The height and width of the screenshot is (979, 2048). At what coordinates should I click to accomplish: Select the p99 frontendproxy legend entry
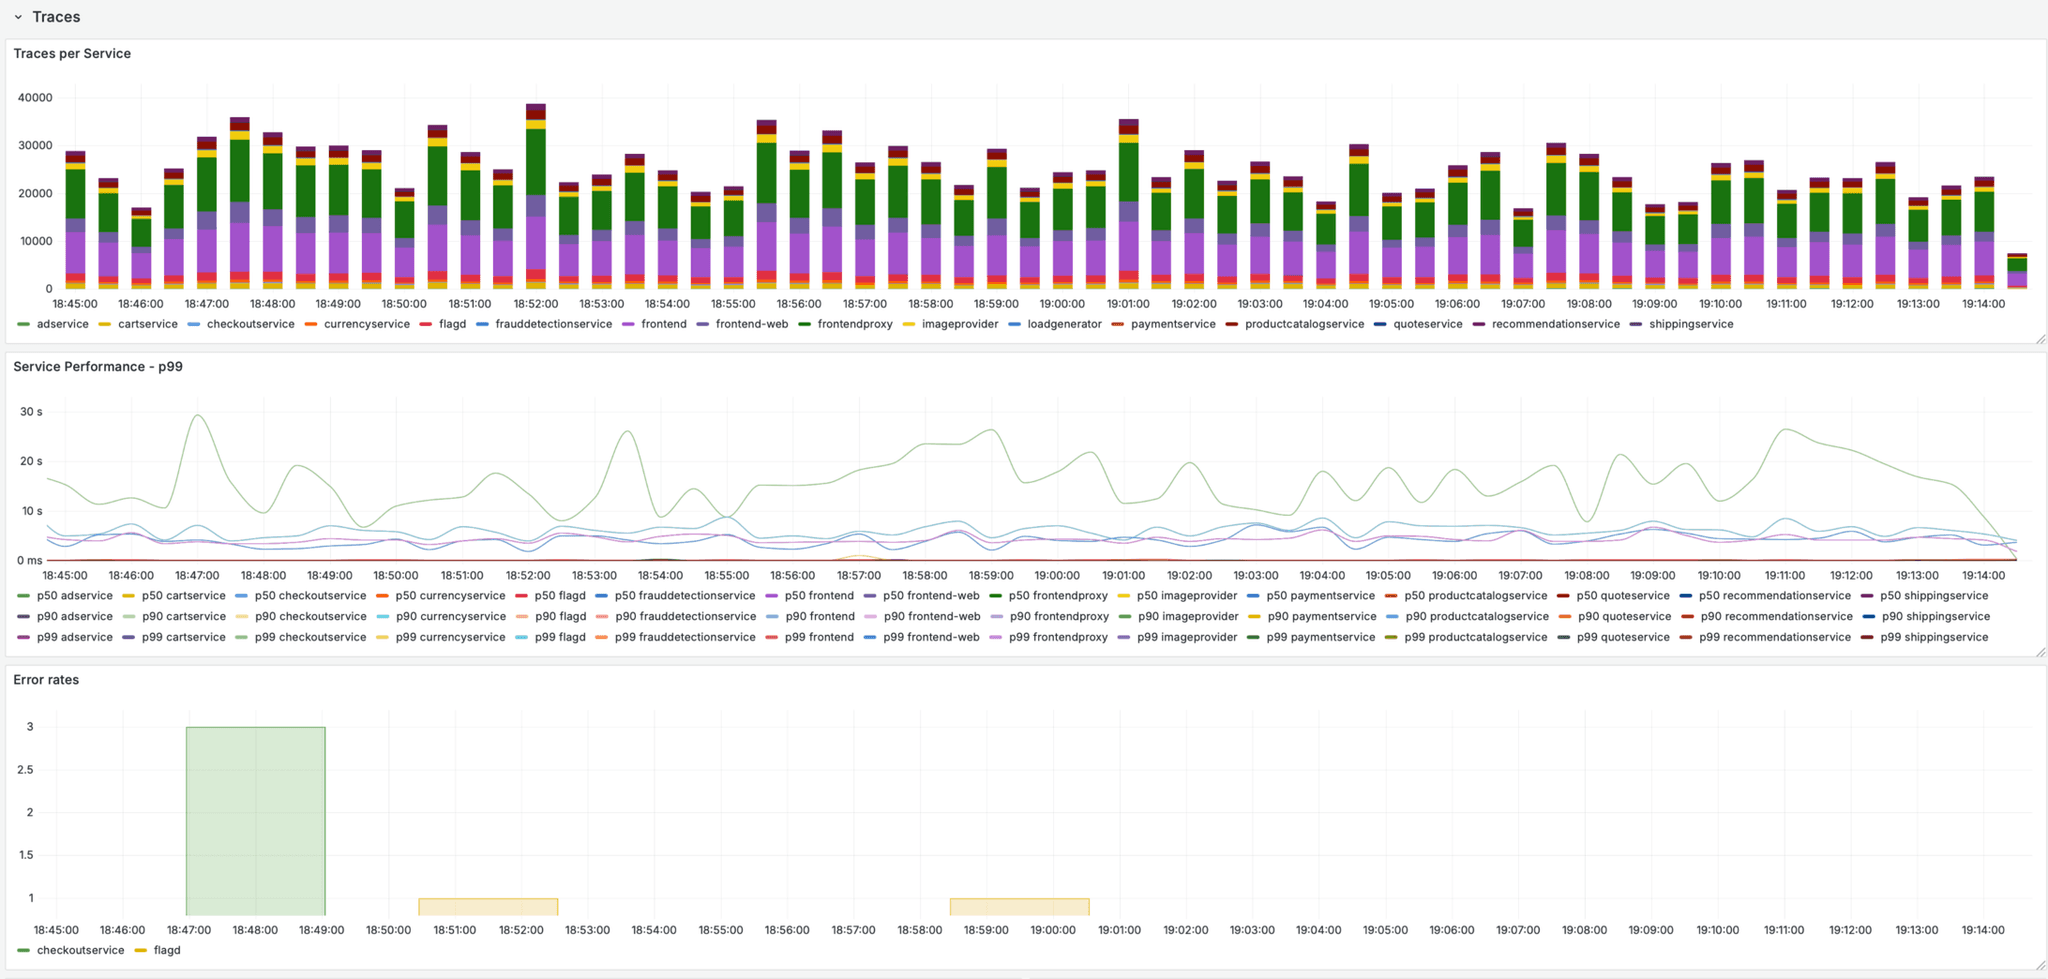[x=1056, y=637]
